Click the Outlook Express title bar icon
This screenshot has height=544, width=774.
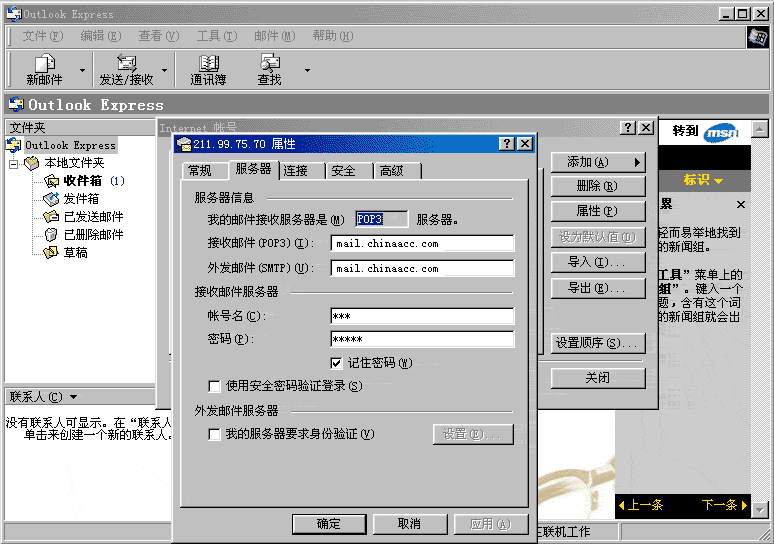(x=14, y=14)
